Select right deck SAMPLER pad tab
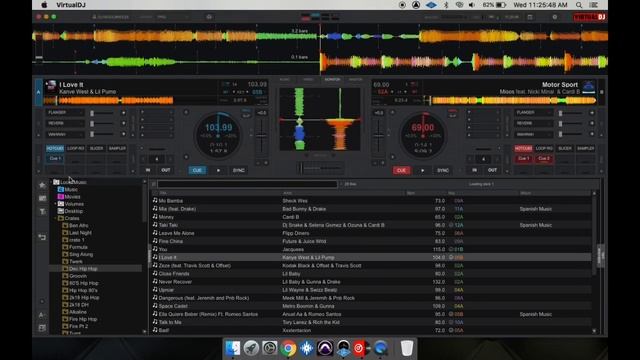Viewport: 640px width, 360px height. (x=585, y=149)
